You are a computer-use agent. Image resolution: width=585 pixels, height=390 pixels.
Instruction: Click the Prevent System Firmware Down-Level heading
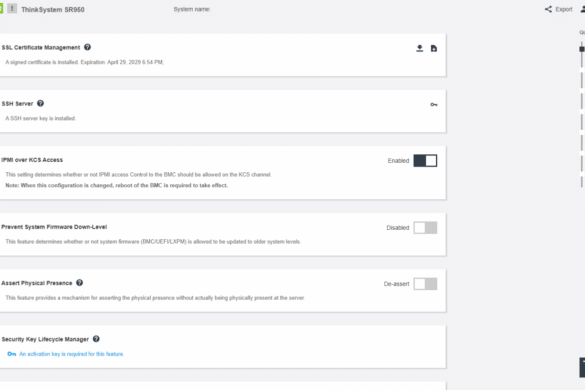click(x=54, y=227)
